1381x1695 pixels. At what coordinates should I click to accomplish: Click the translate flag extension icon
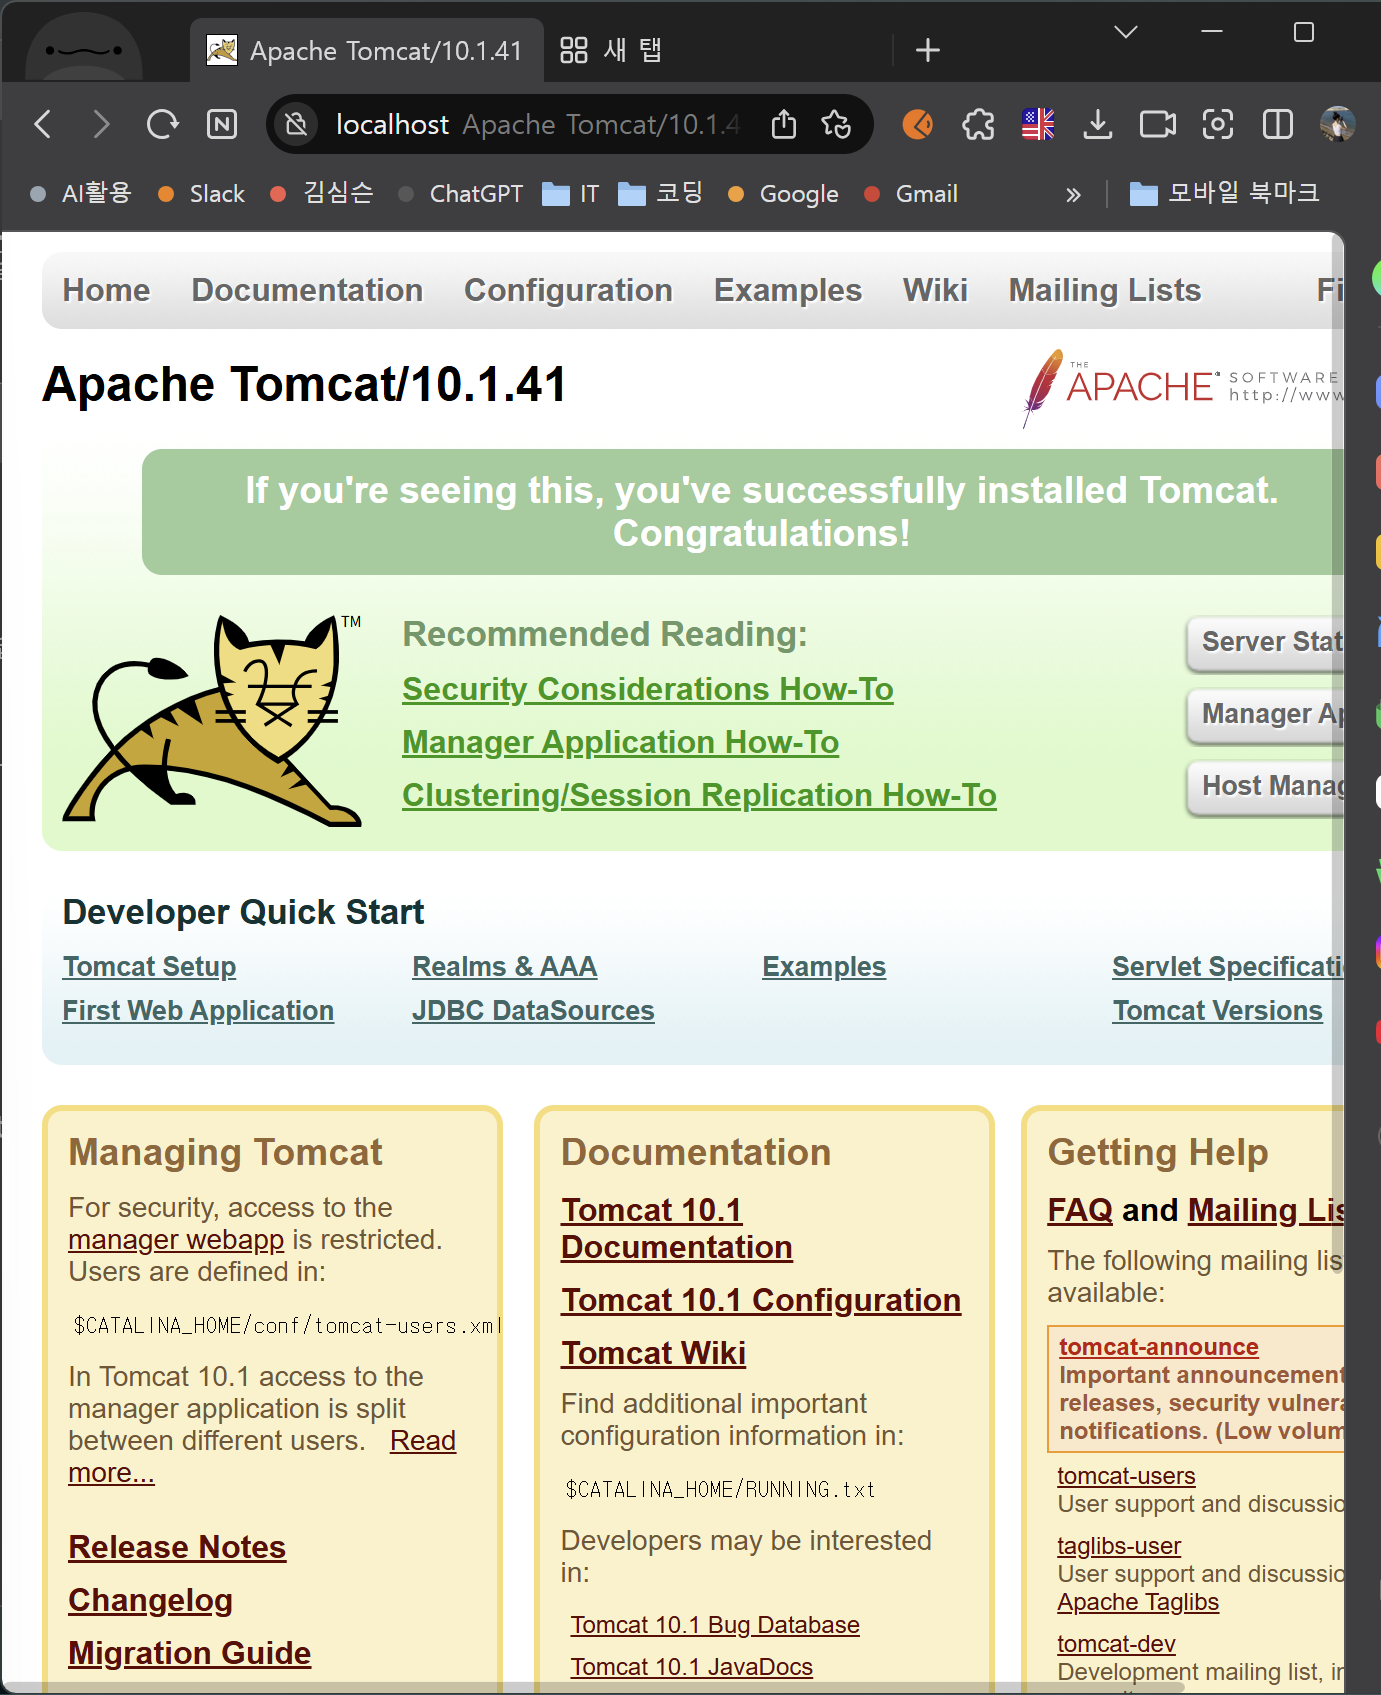(1038, 125)
